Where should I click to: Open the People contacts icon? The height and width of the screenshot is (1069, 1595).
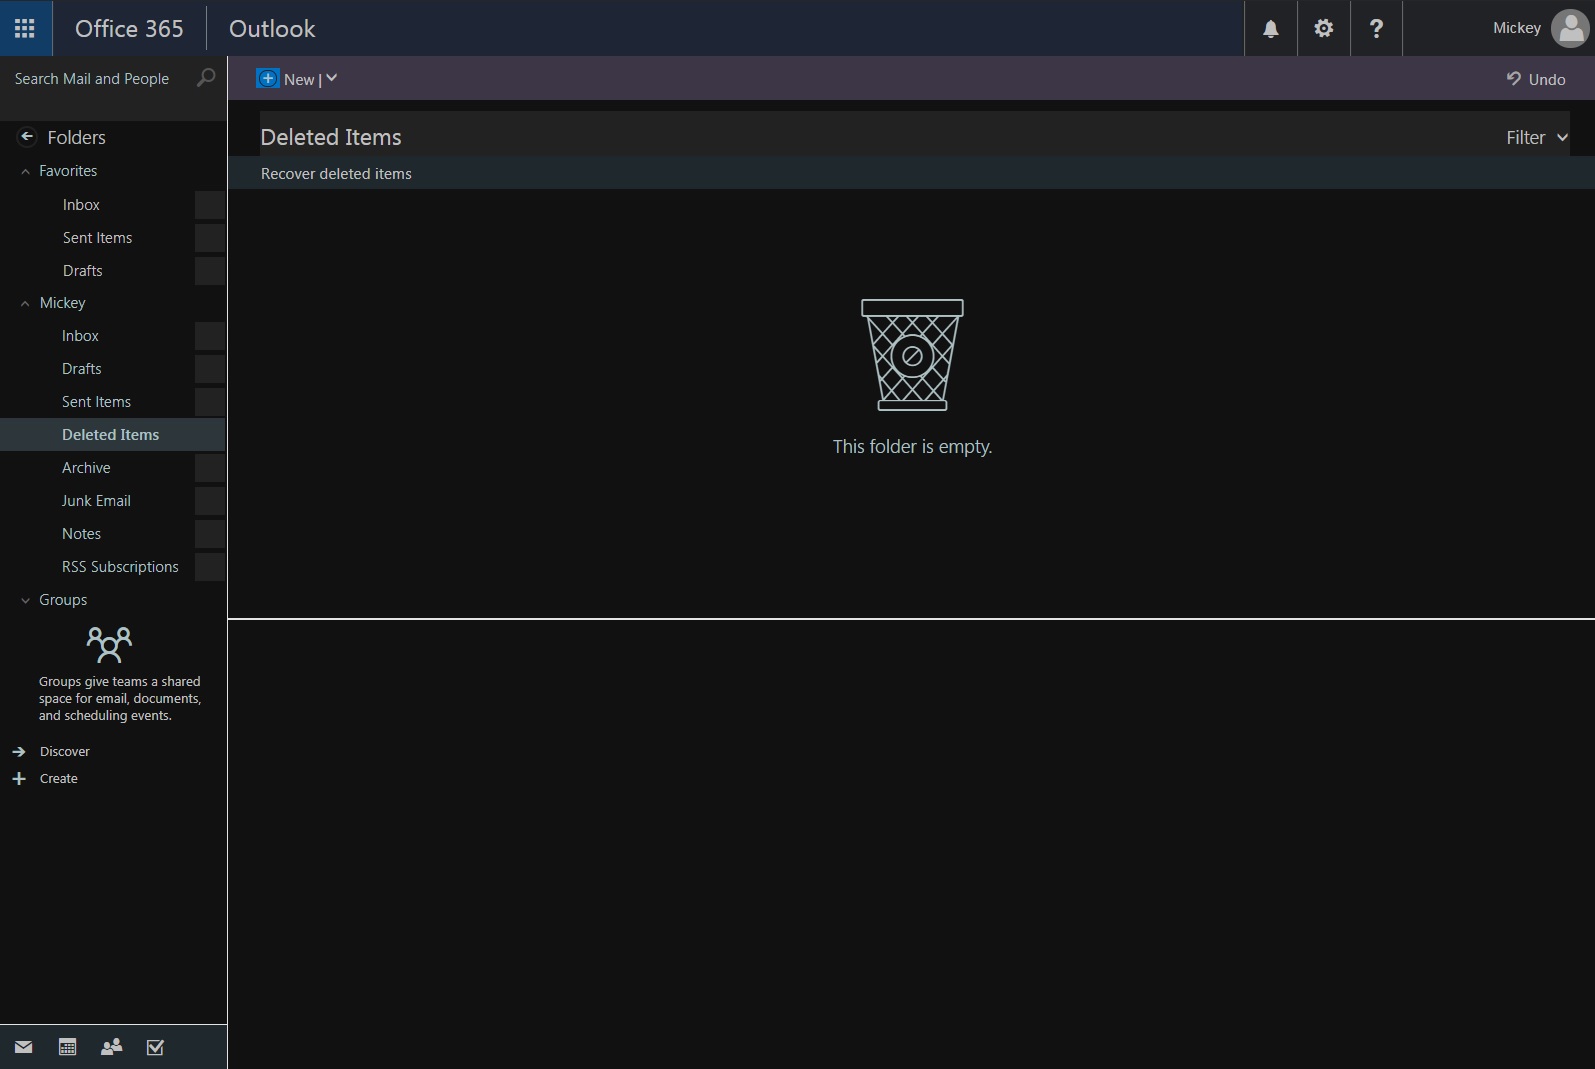pyautogui.click(x=111, y=1047)
